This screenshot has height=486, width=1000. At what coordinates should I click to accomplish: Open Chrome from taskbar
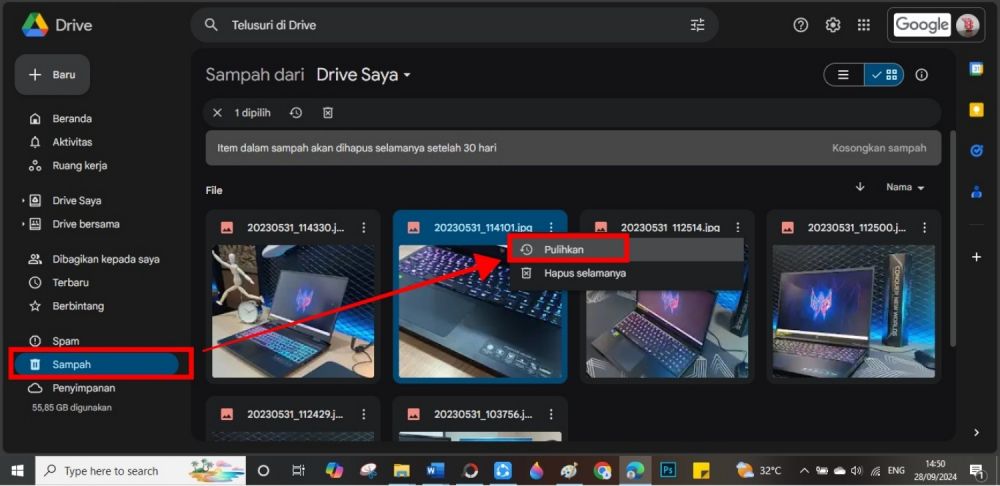[x=601, y=471]
